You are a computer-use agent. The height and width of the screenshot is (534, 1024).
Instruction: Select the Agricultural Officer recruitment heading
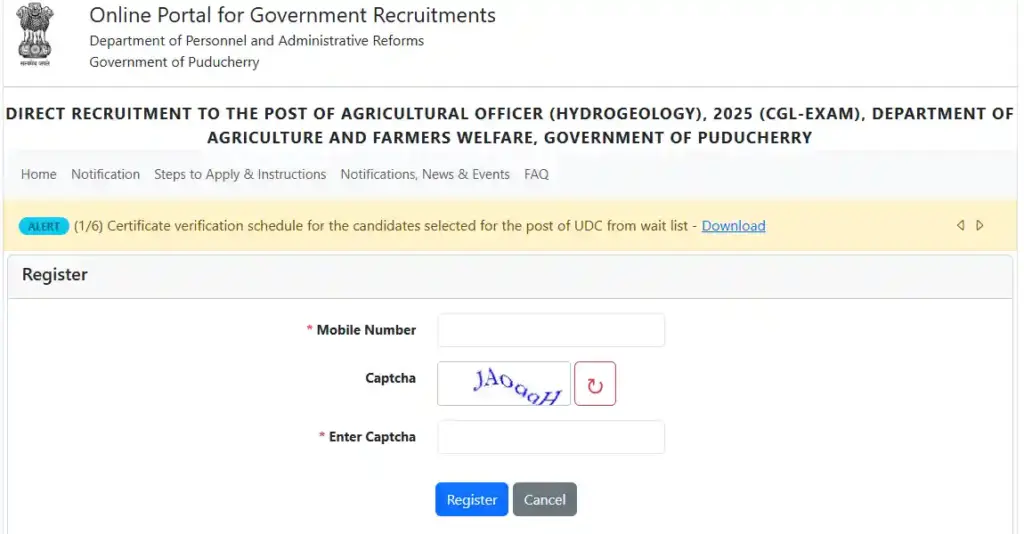(510, 125)
